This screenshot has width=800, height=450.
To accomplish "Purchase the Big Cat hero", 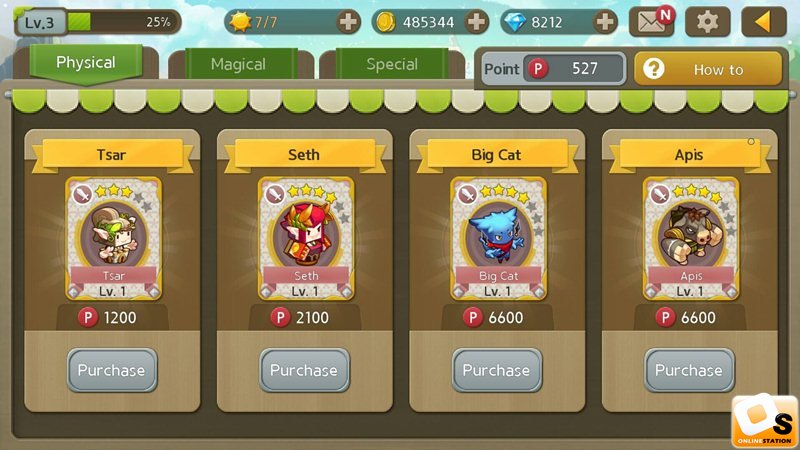I will [x=497, y=370].
